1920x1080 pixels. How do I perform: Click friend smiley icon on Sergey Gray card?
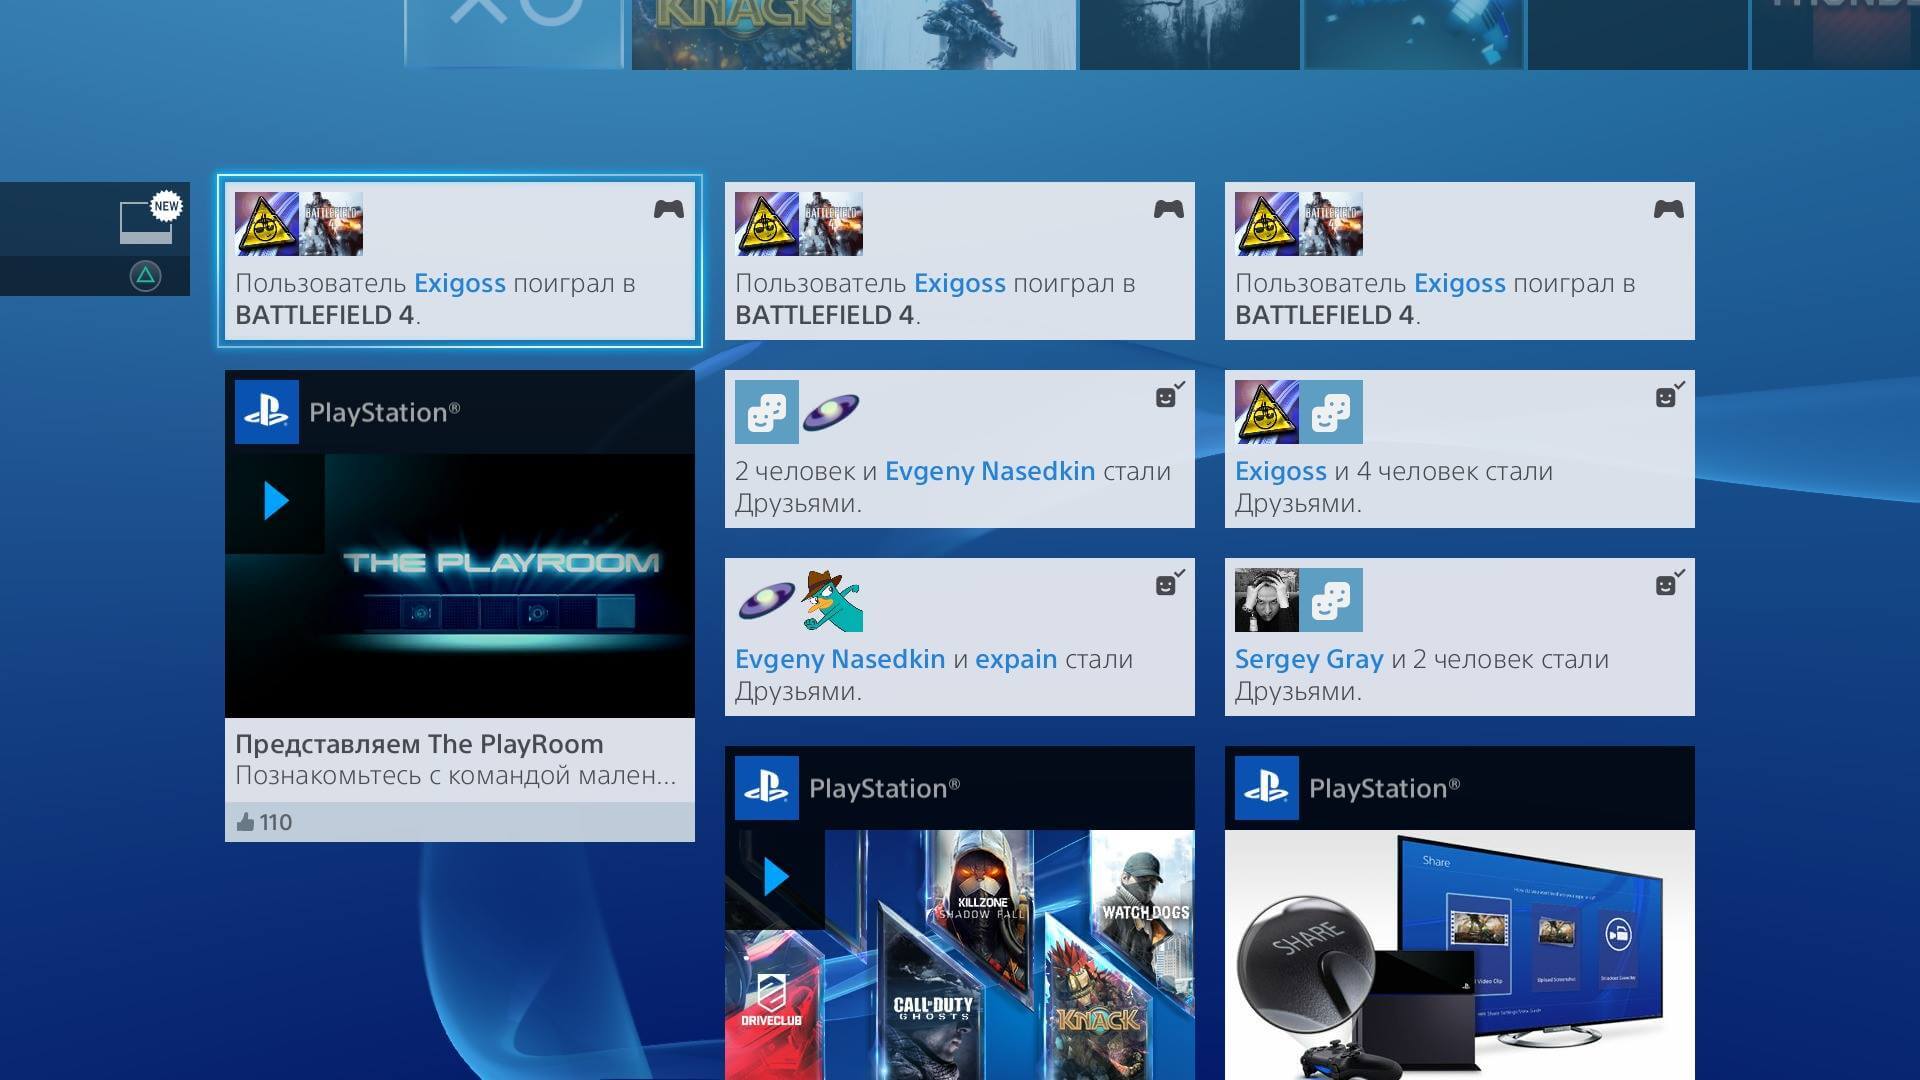coord(1667,585)
